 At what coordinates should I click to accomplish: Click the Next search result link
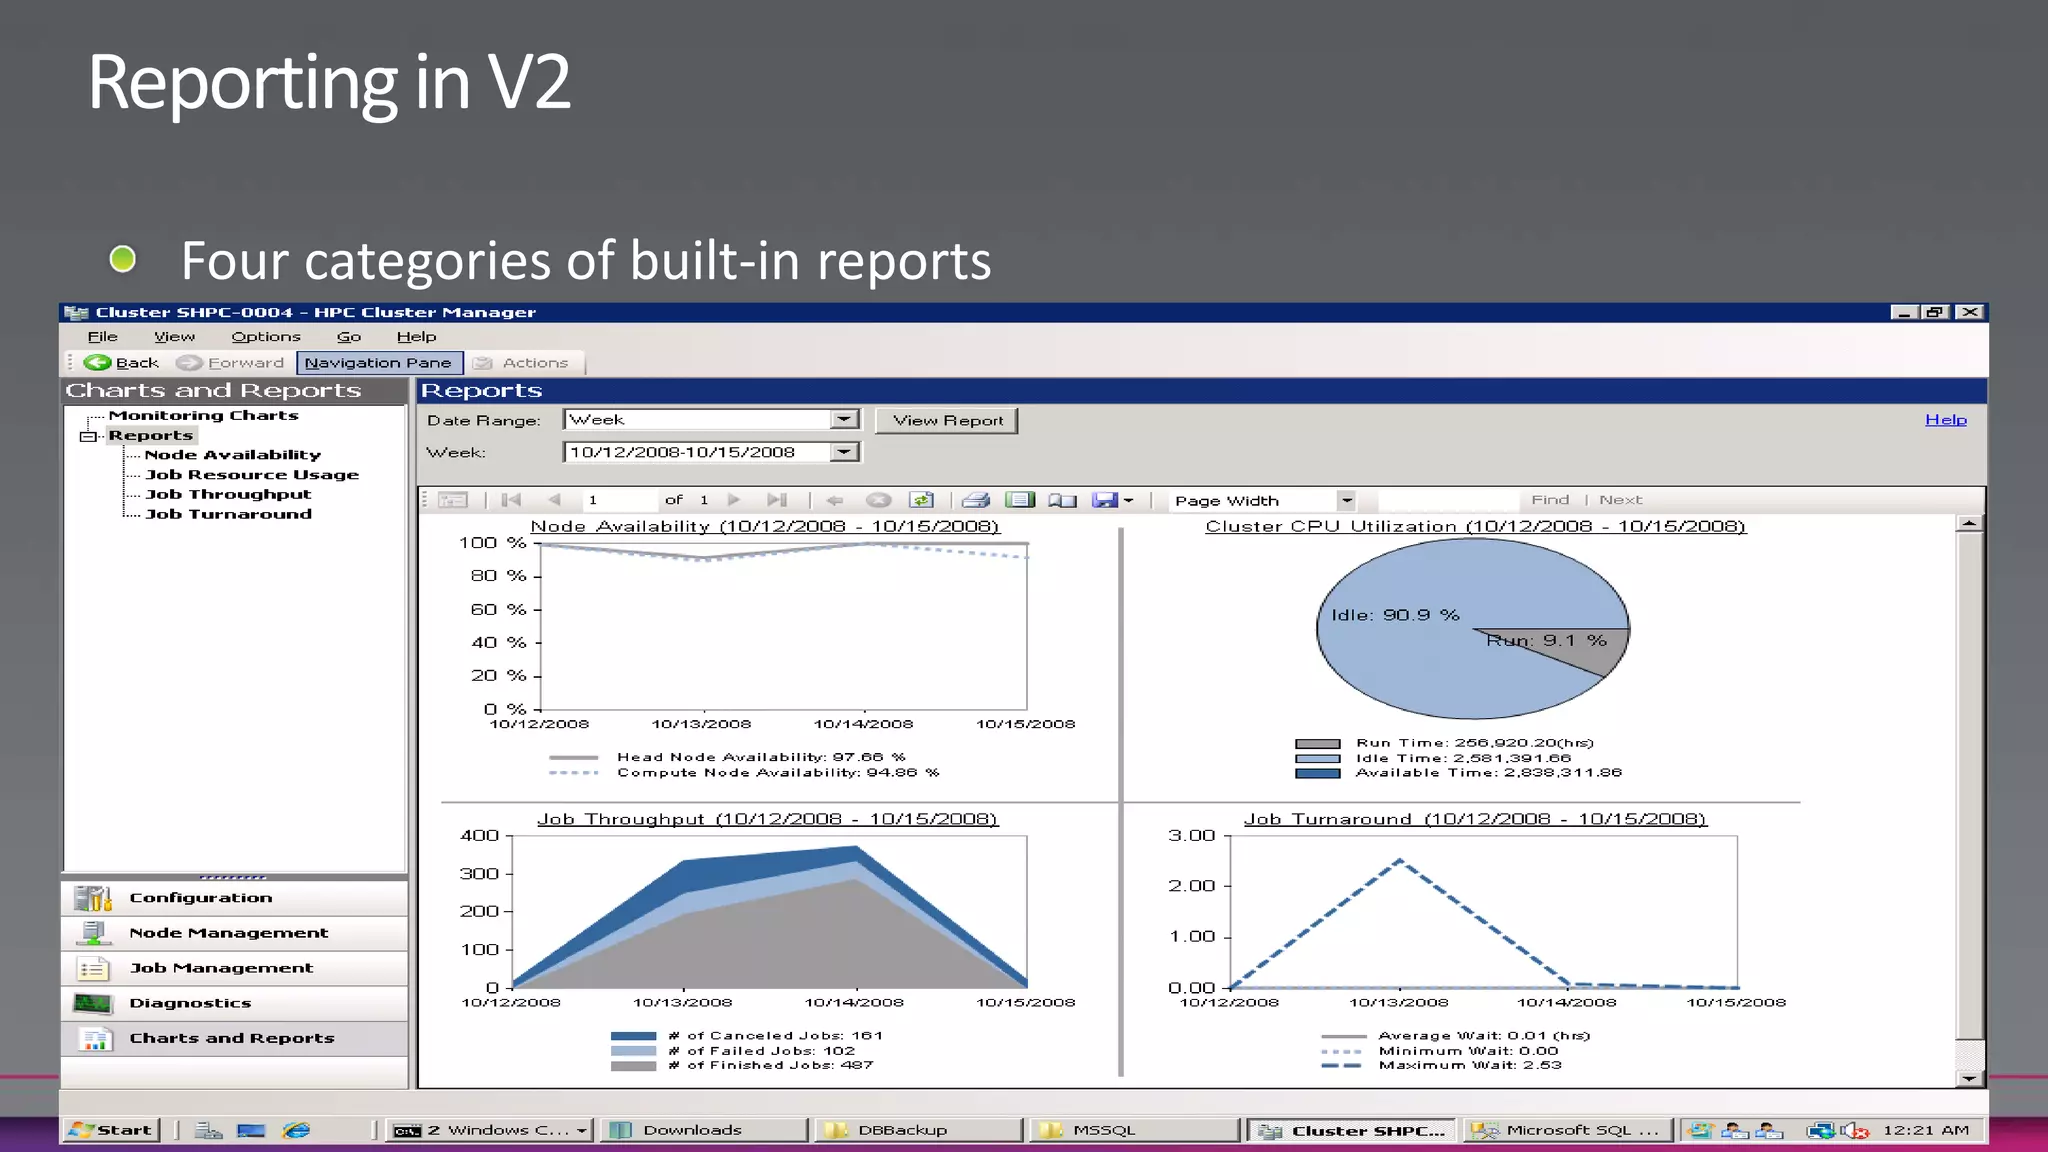(1620, 500)
